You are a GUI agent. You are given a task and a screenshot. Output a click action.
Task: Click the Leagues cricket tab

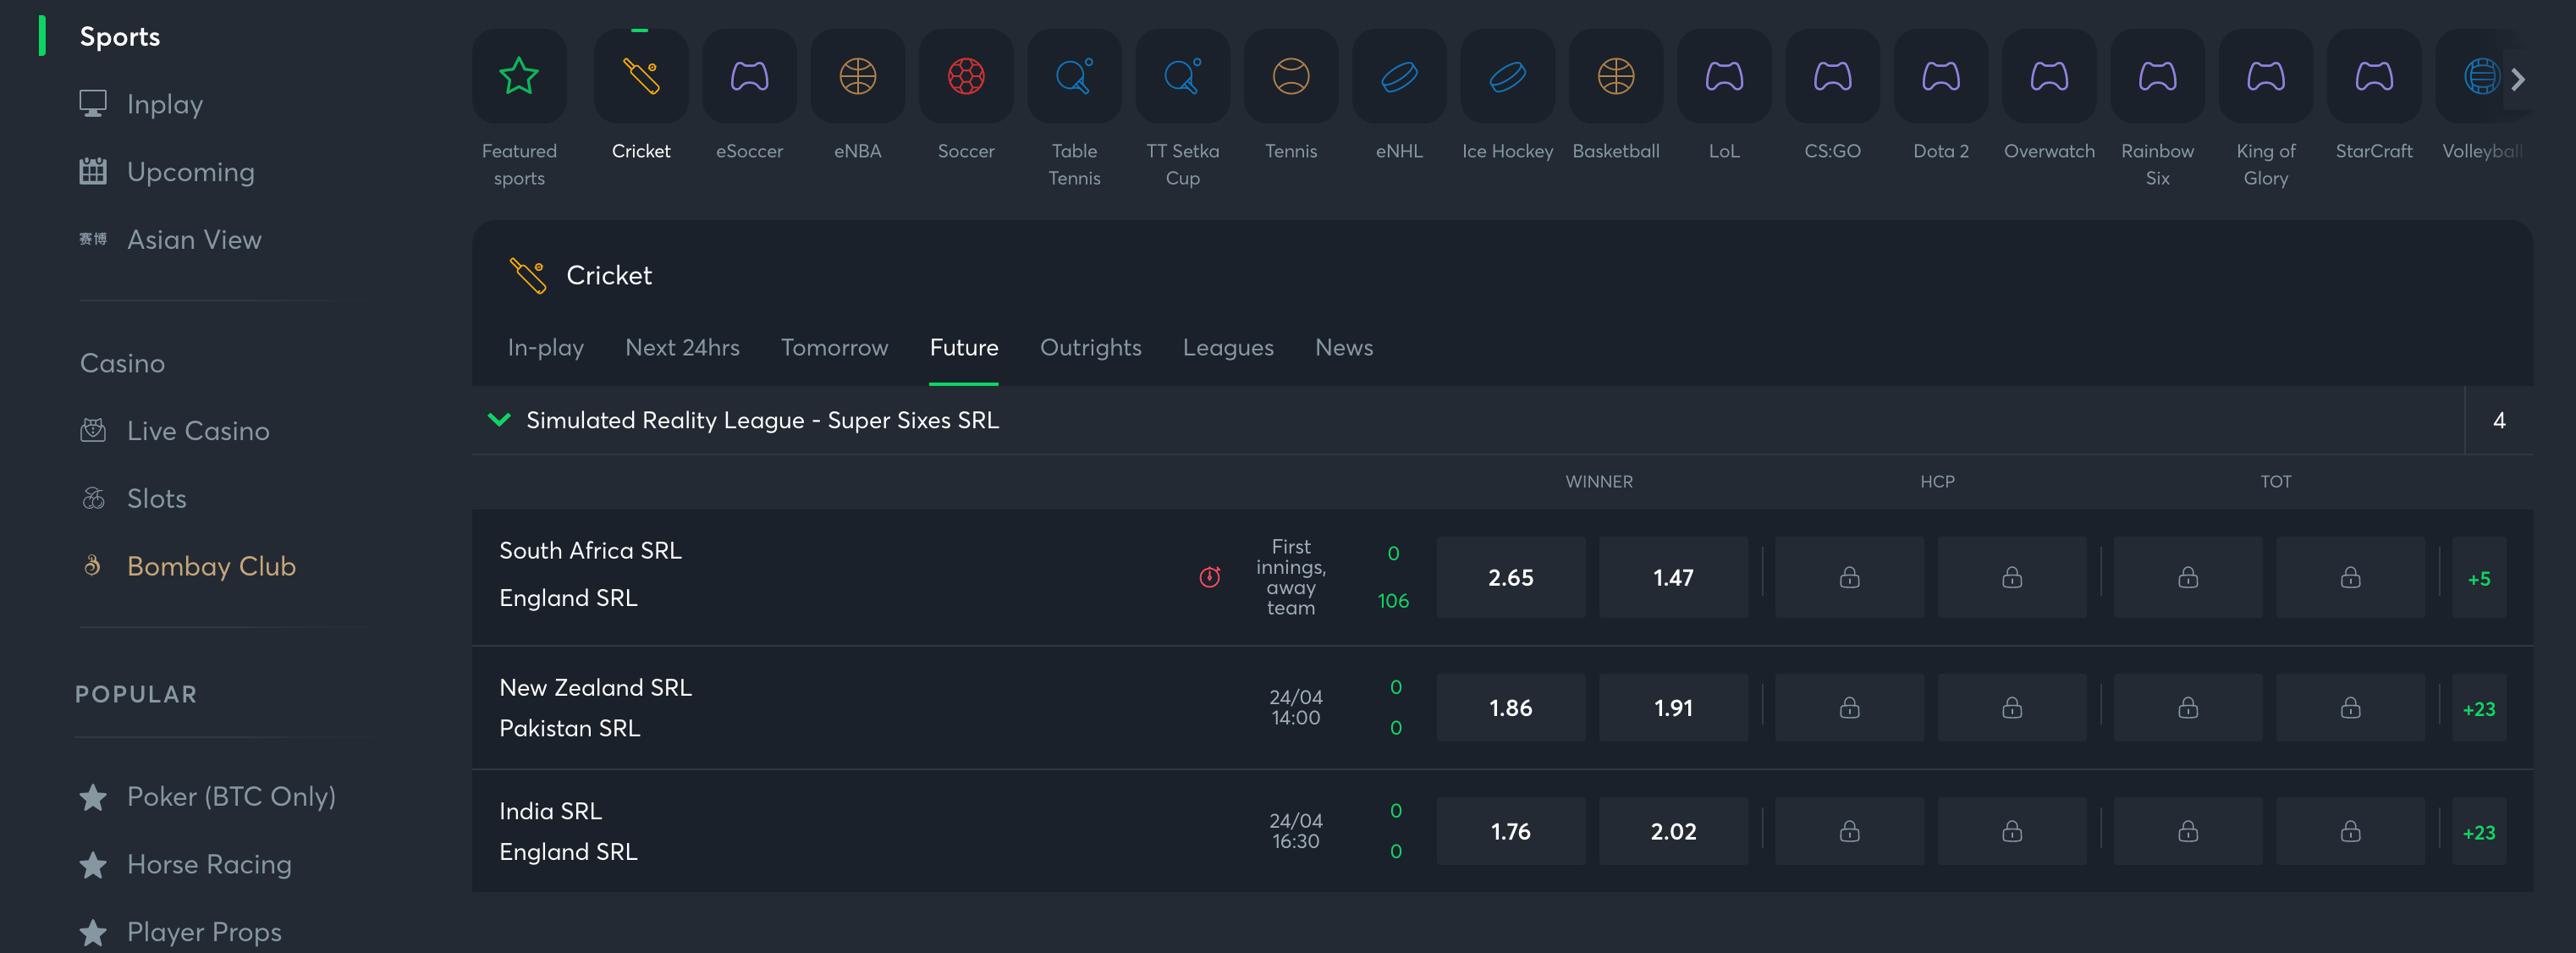click(1229, 347)
